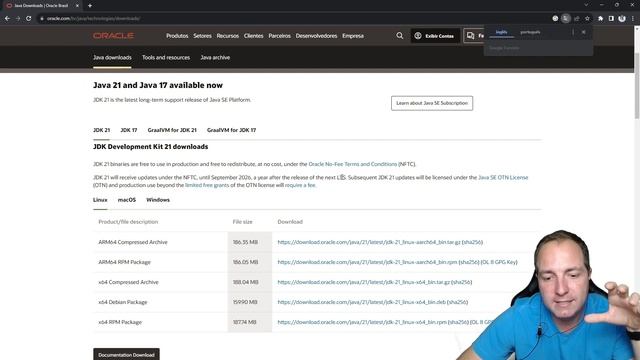Open sha256 link for x64 Debian Package
Image resolution: width=640 pixels, height=360 pixels.
(x=457, y=302)
